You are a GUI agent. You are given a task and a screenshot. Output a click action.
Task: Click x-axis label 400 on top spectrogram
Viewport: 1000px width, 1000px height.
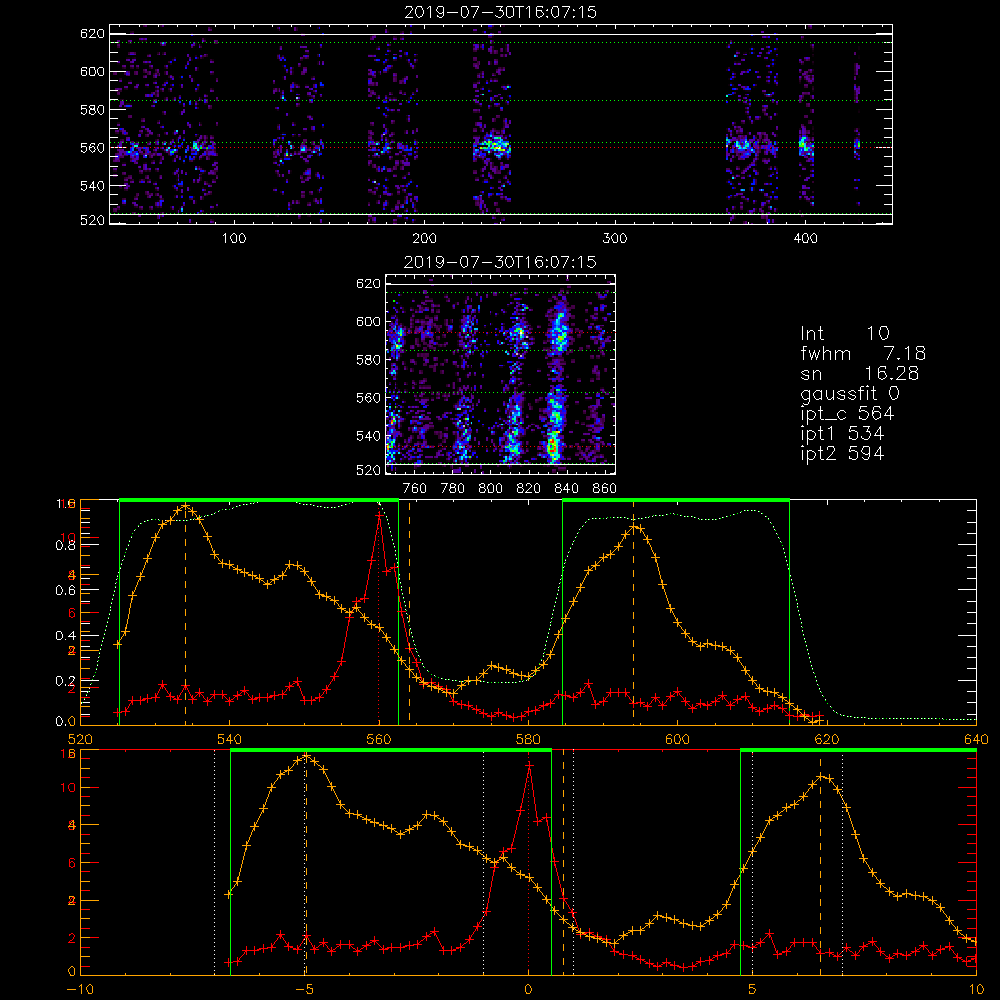point(805,239)
